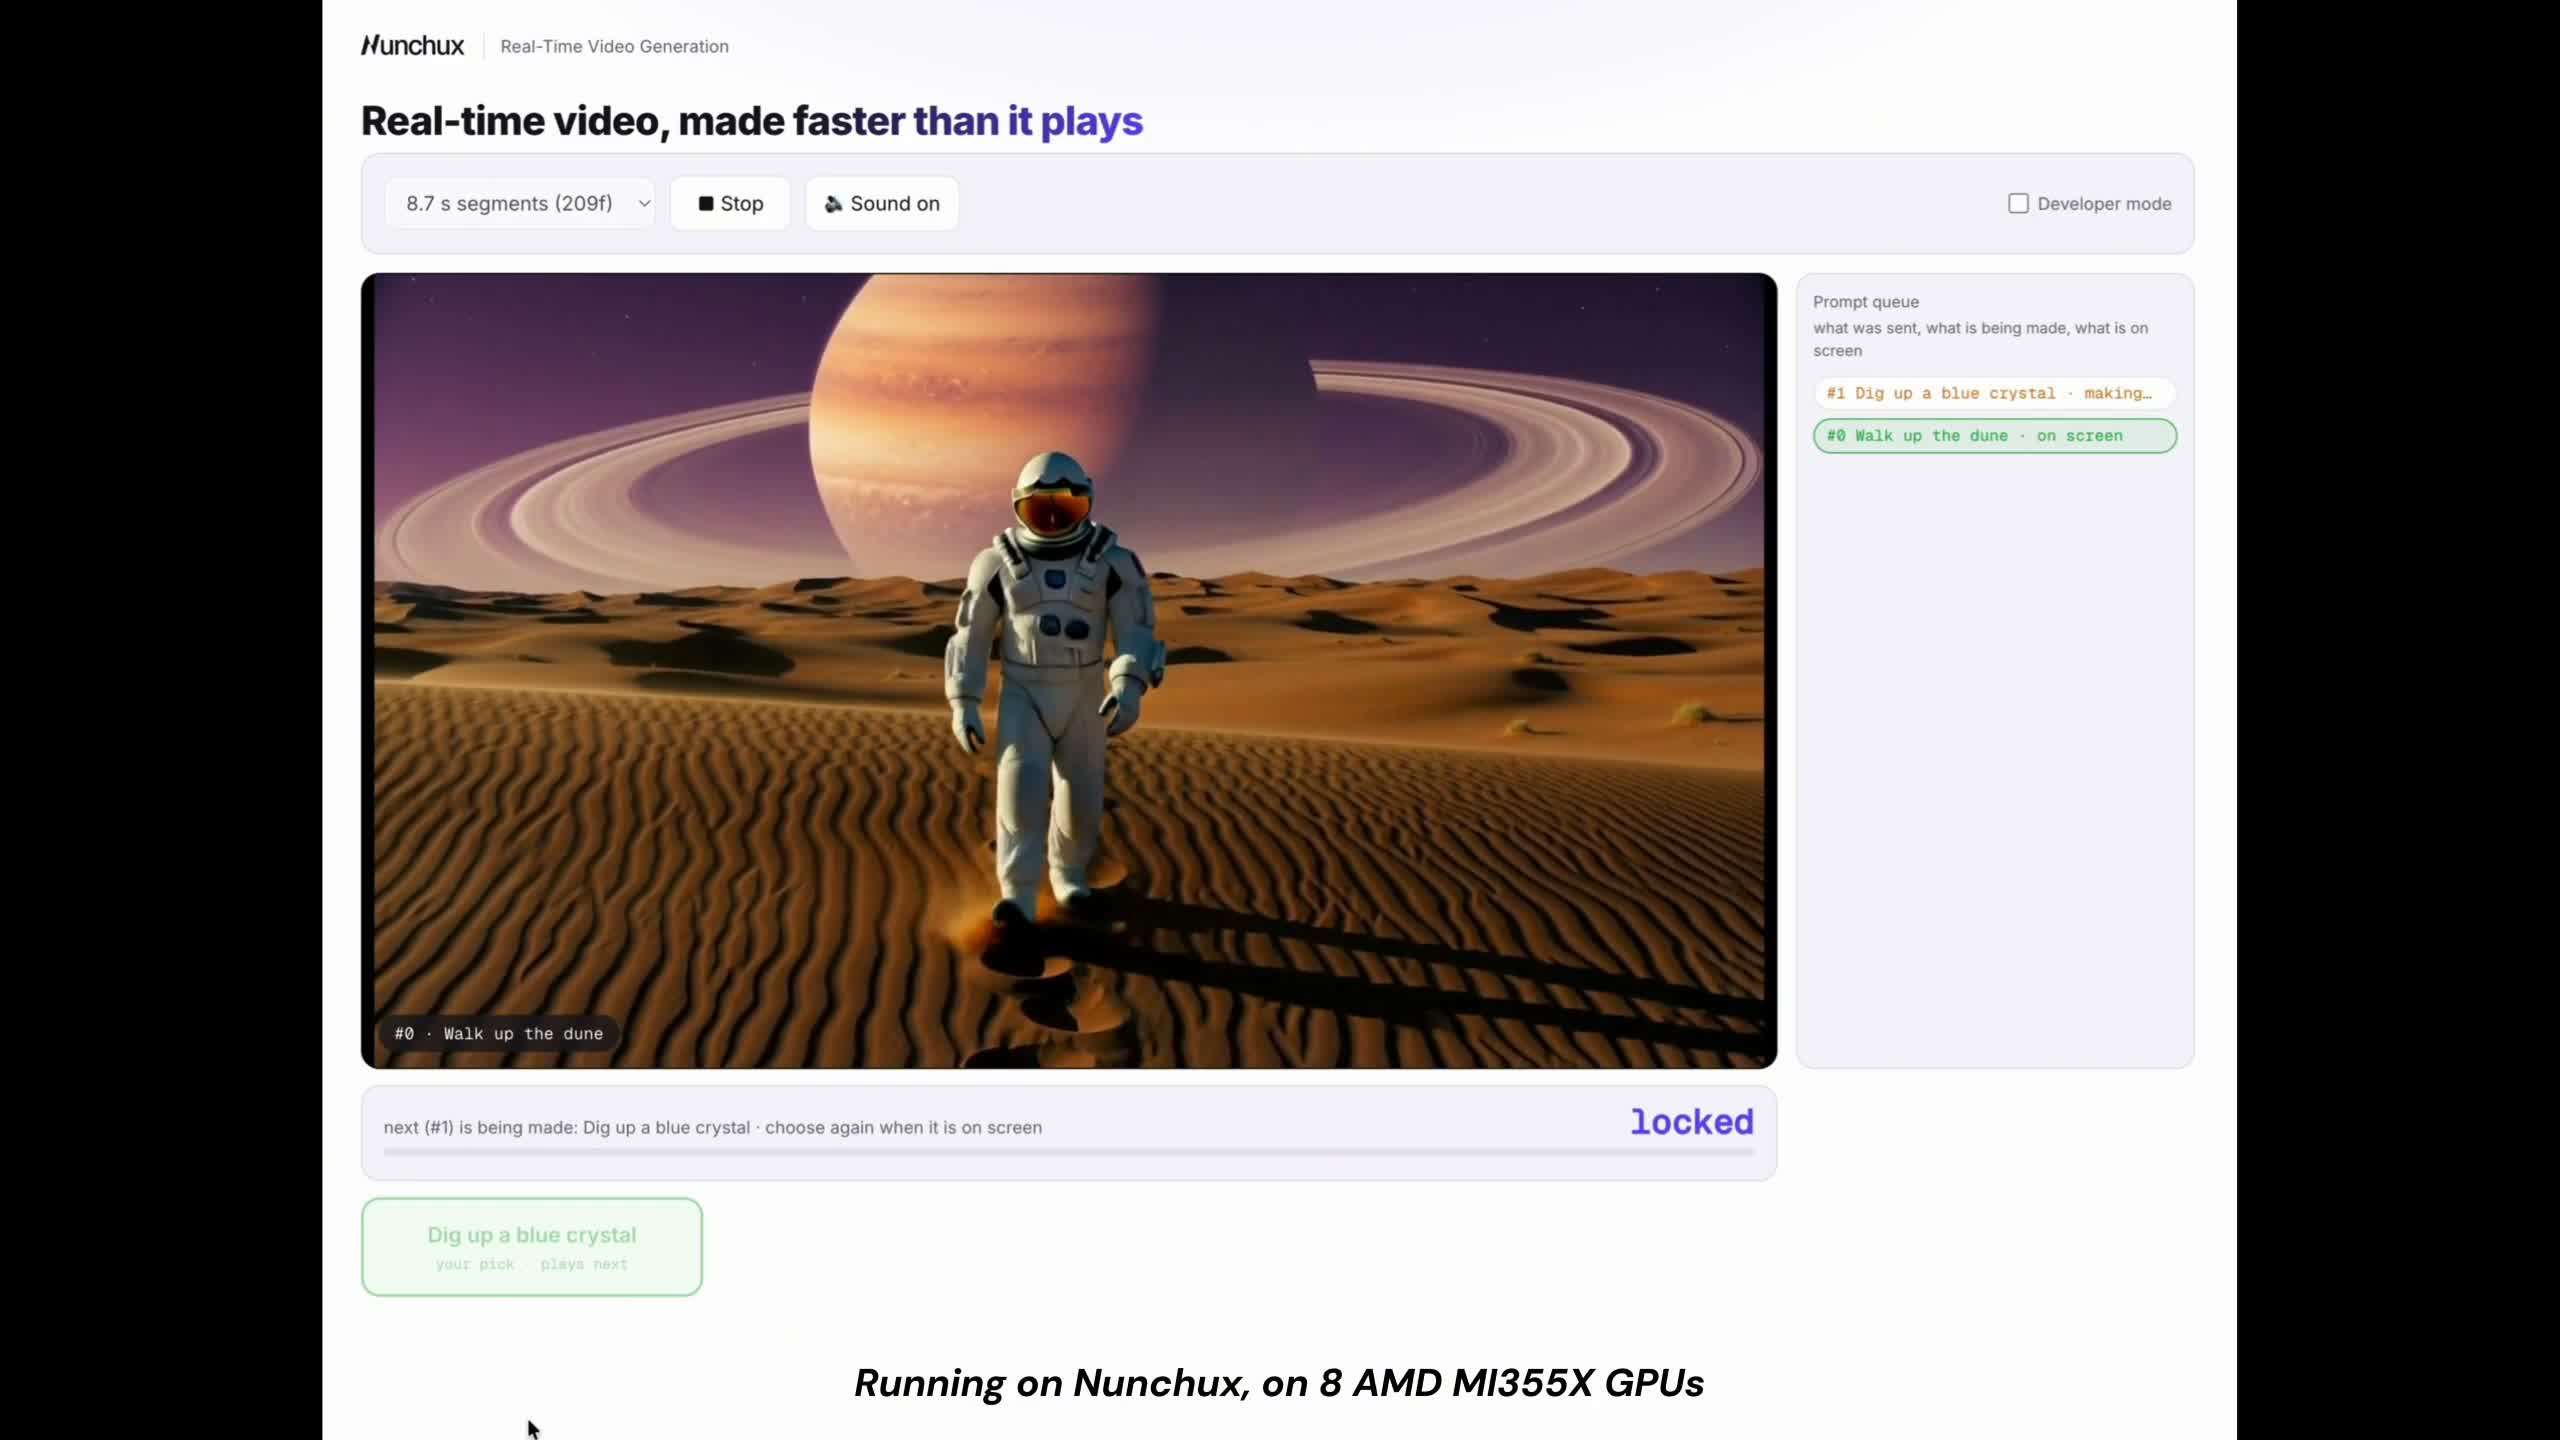2560x1440 pixels.
Task: Click the Nunchux logo
Action: [x=412, y=46]
